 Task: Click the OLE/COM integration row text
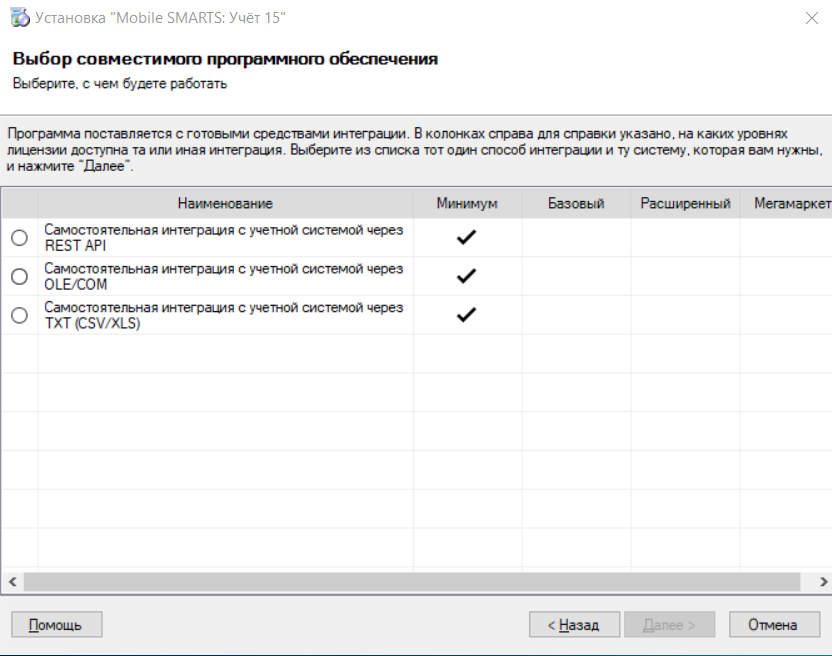[x=223, y=277]
